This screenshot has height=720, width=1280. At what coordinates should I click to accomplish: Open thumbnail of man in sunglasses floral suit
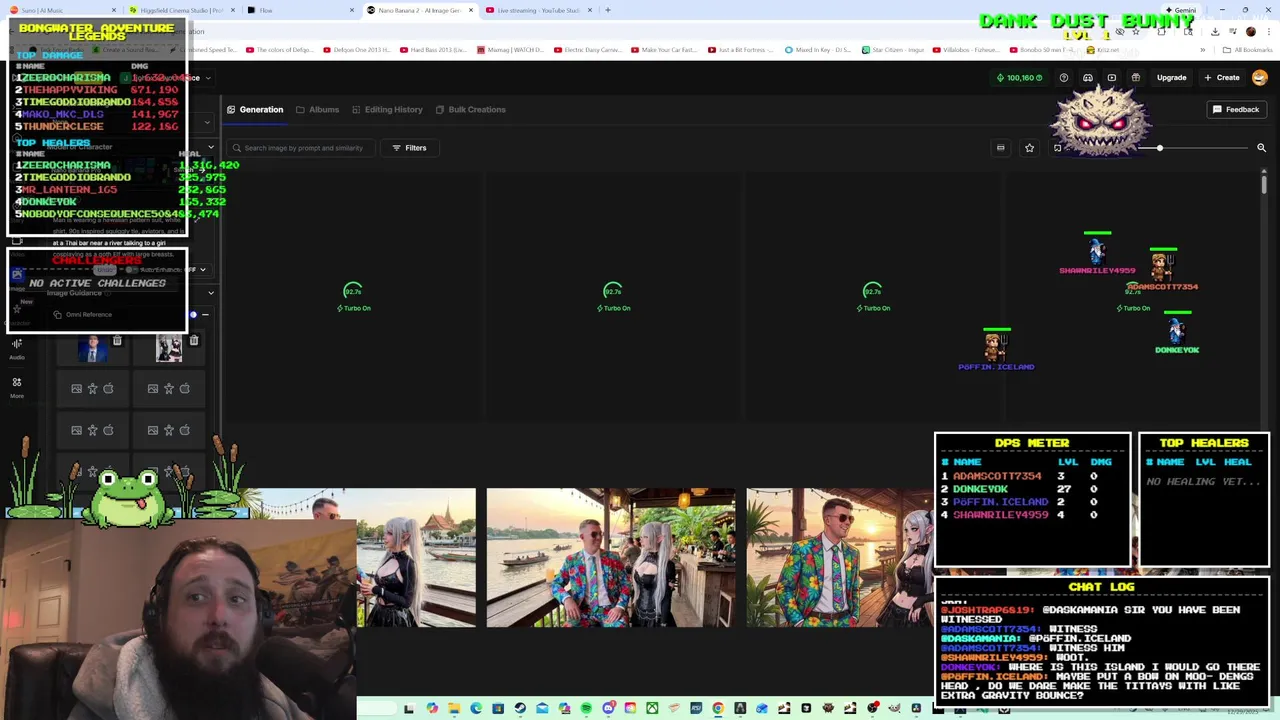839,557
